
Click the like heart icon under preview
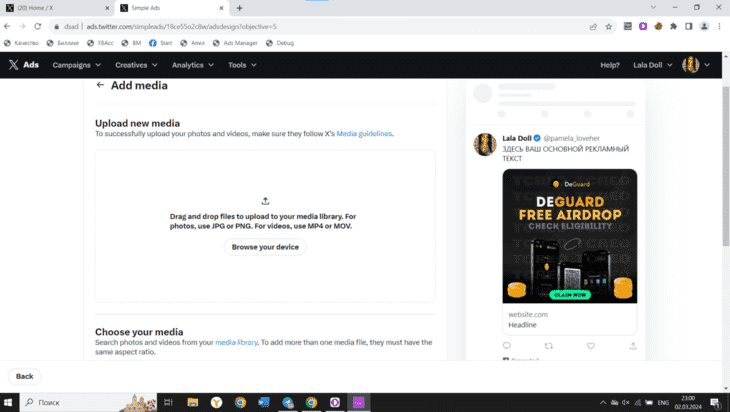(590, 345)
